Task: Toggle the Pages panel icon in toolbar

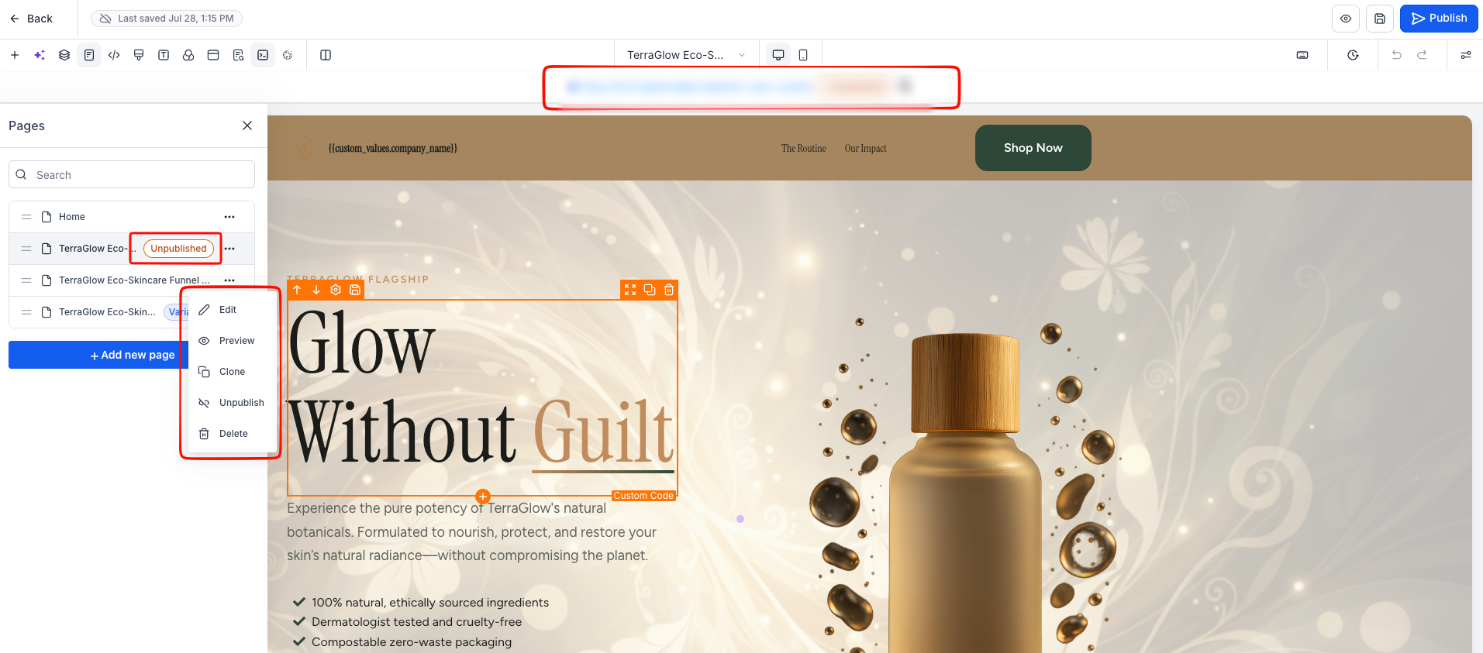Action: (89, 55)
